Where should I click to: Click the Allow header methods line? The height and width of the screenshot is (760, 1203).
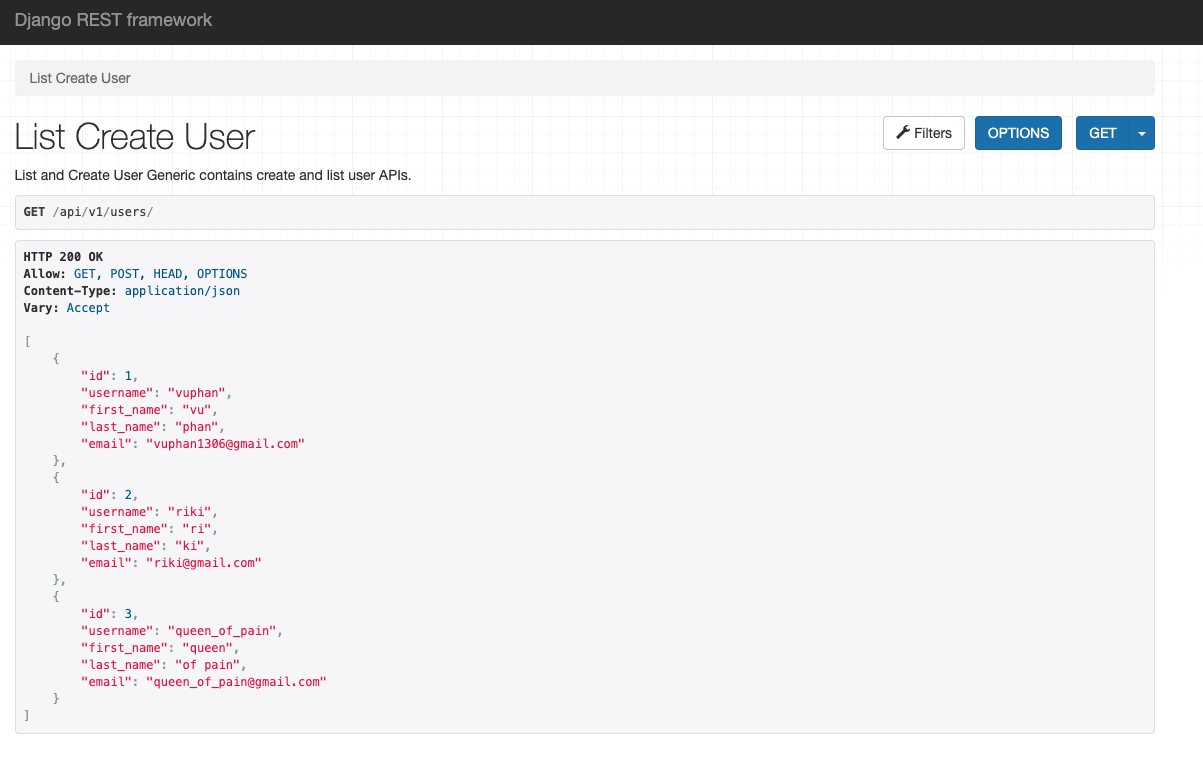(135, 274)
